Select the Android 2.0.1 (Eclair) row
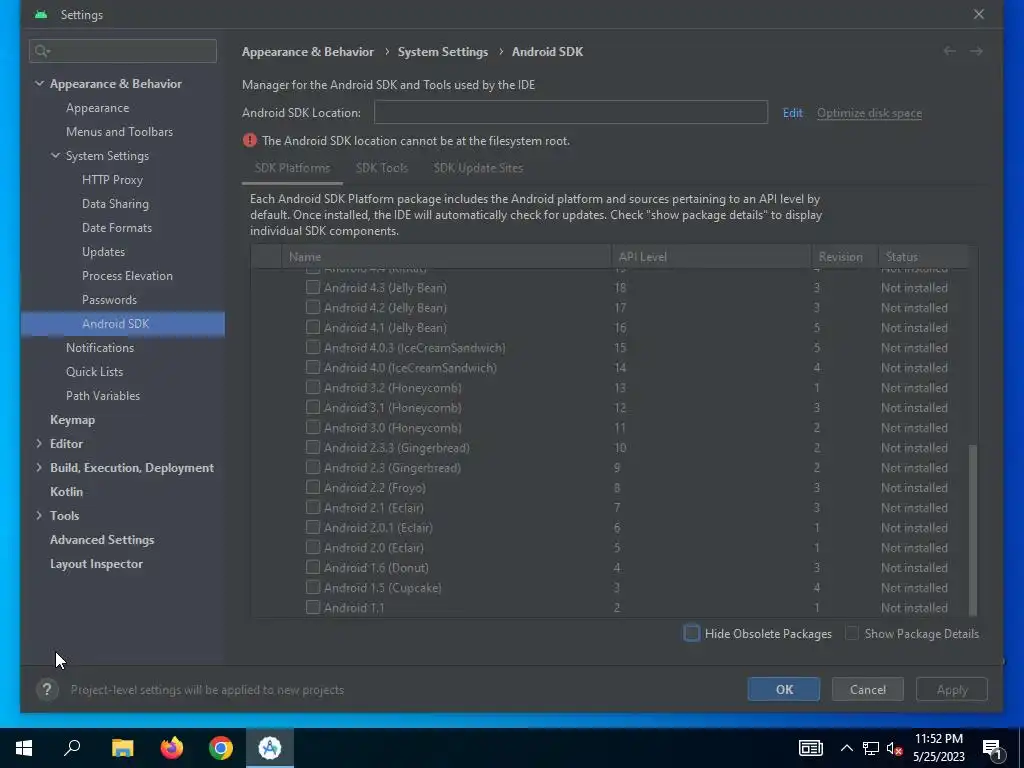Image resolution: width=1024 pixels, height=768 pixels. [x=609, y=528]
